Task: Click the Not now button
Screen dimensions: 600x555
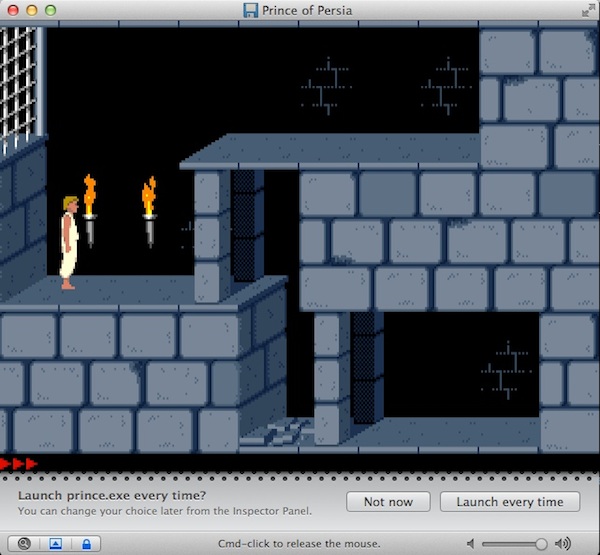Action: (388, 502)
